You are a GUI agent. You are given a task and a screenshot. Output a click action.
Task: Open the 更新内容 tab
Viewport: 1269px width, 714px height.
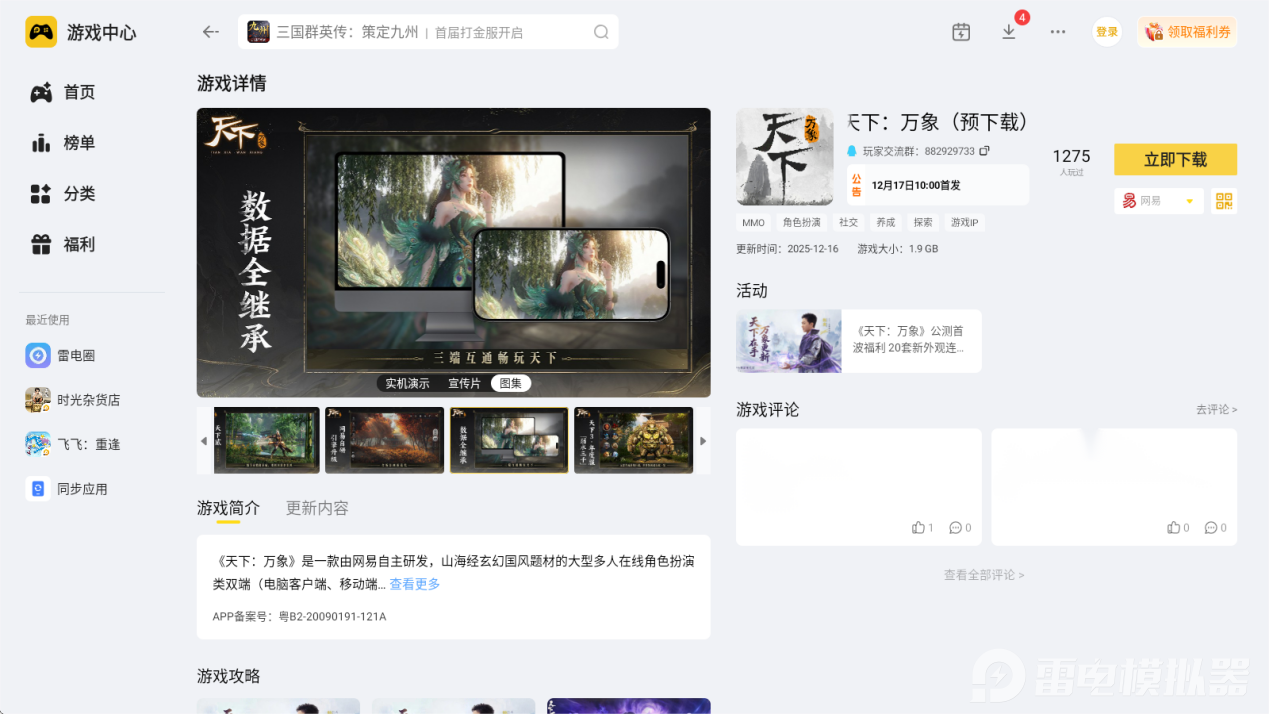pyautogui.click(x=317, y=508)
